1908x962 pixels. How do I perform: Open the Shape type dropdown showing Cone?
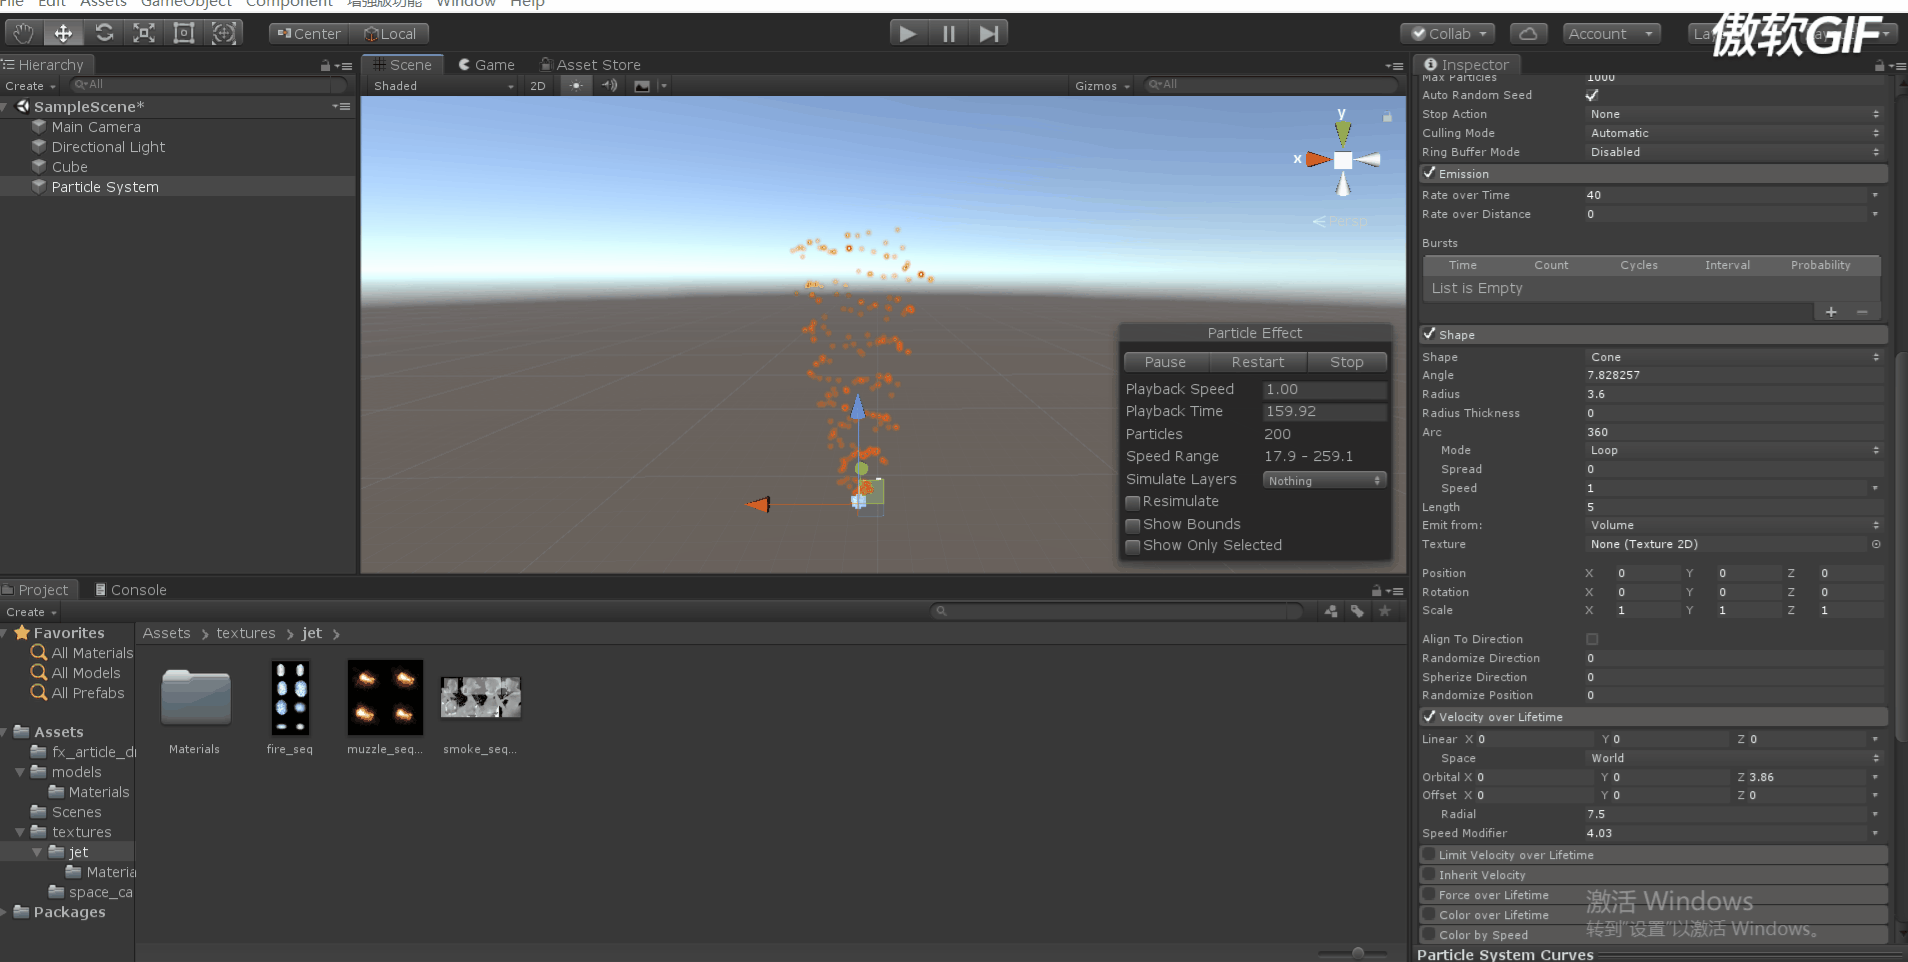1734,357
